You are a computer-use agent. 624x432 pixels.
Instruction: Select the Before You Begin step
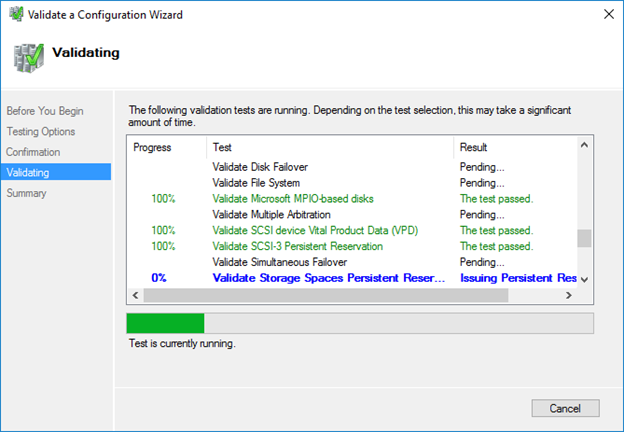point(45,111)
